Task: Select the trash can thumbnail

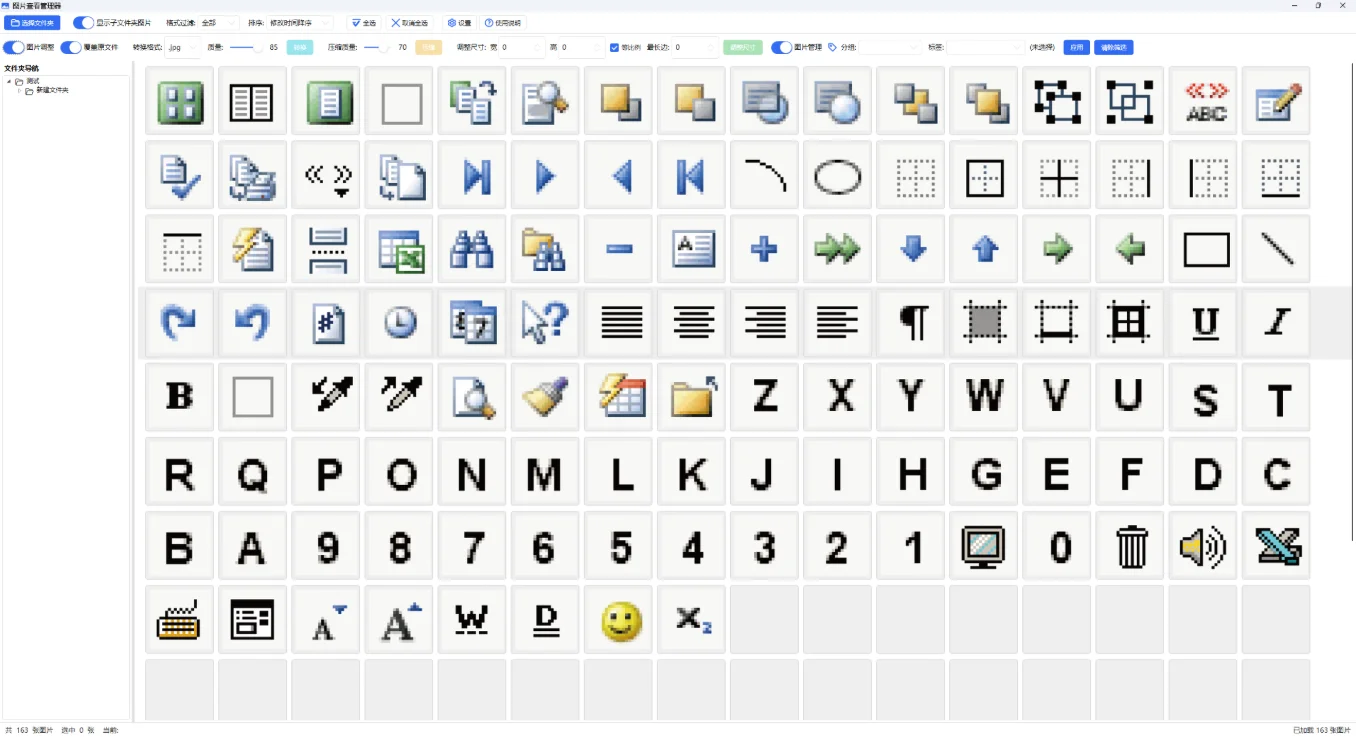Action: pyautogui.click(x=1130, y=546)
